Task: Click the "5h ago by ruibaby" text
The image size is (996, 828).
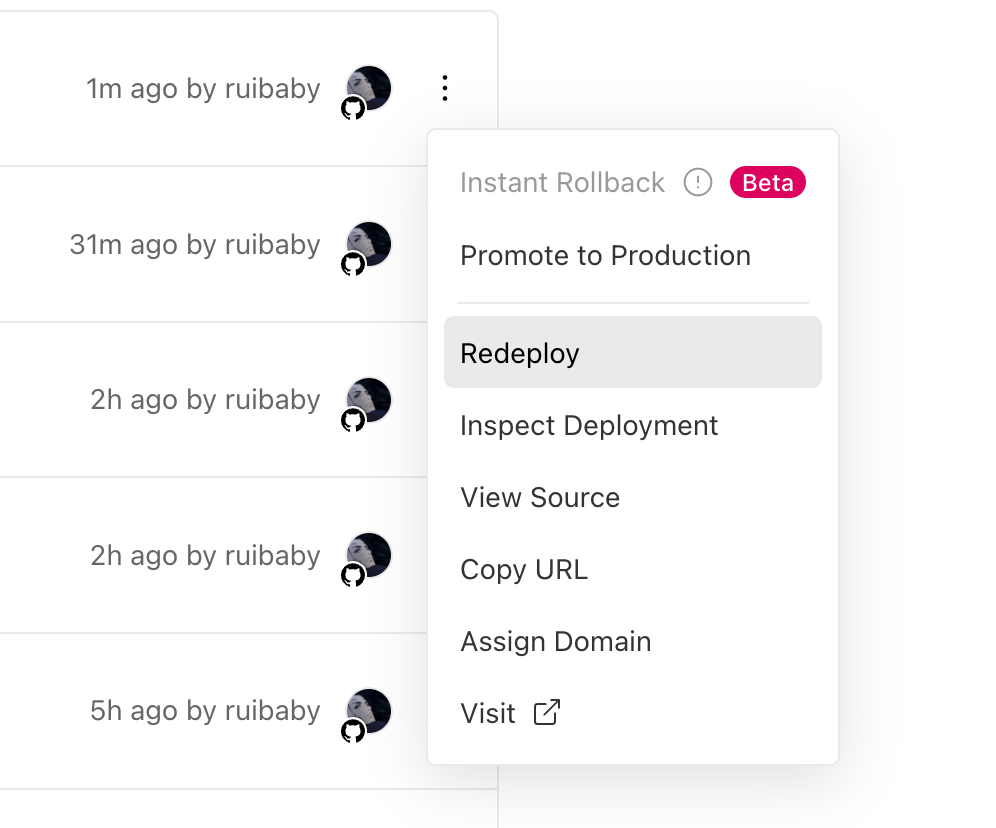Action: tap(205, 711)
